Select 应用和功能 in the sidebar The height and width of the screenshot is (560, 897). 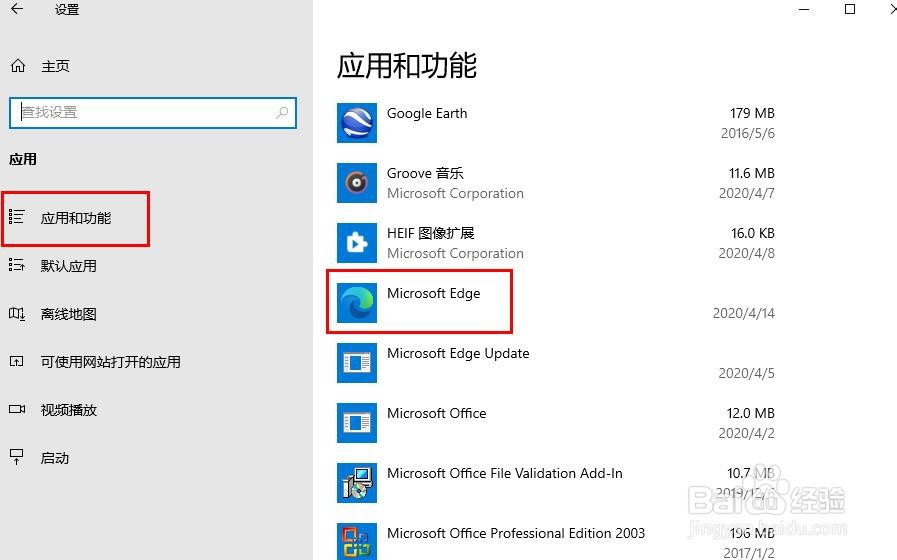tap(76, 218)
